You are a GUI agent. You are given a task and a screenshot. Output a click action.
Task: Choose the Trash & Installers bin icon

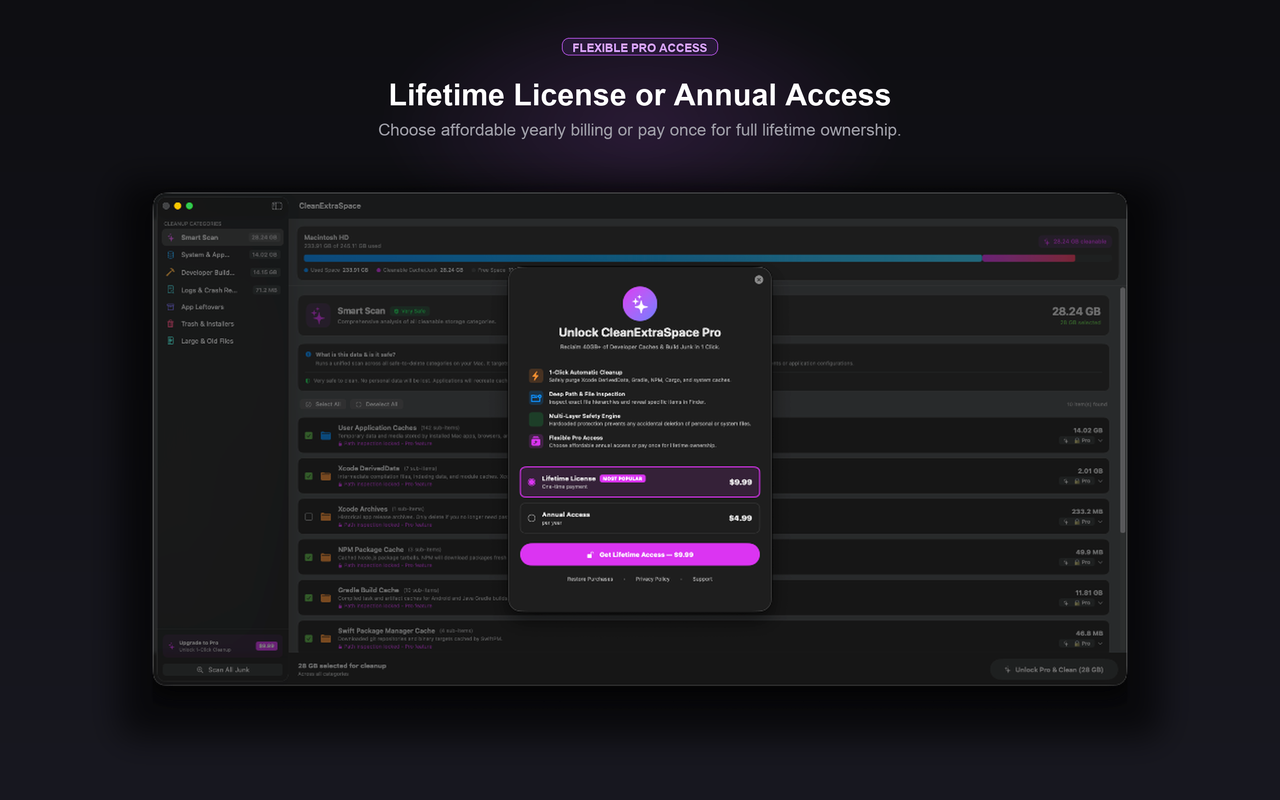(x=170, y=324)
